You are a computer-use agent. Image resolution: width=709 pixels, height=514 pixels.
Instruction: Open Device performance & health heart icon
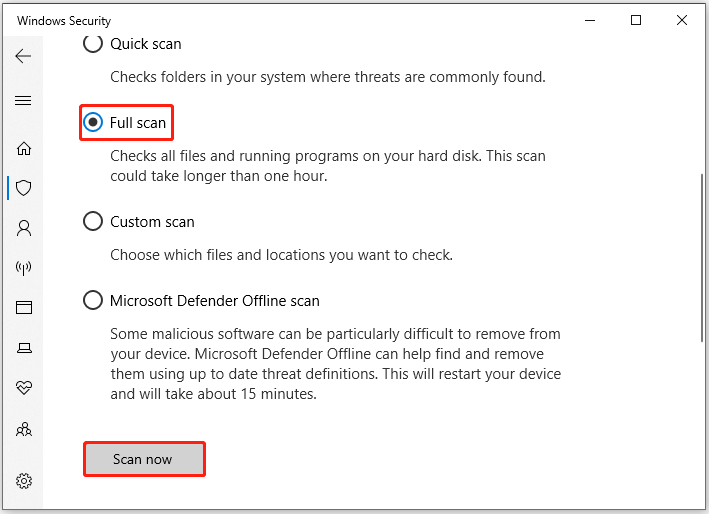click(x=23, y=388)
